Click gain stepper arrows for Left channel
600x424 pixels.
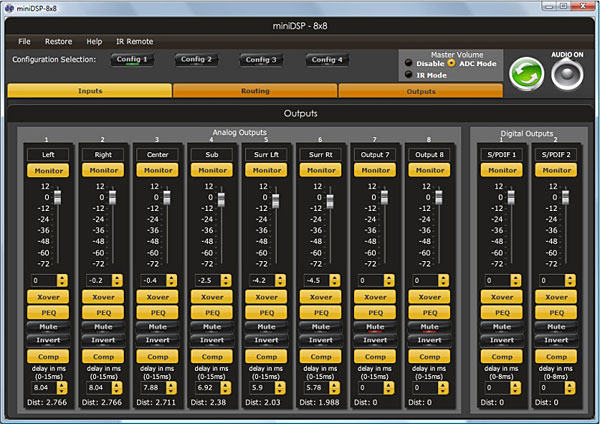click(x=62, y=280)
